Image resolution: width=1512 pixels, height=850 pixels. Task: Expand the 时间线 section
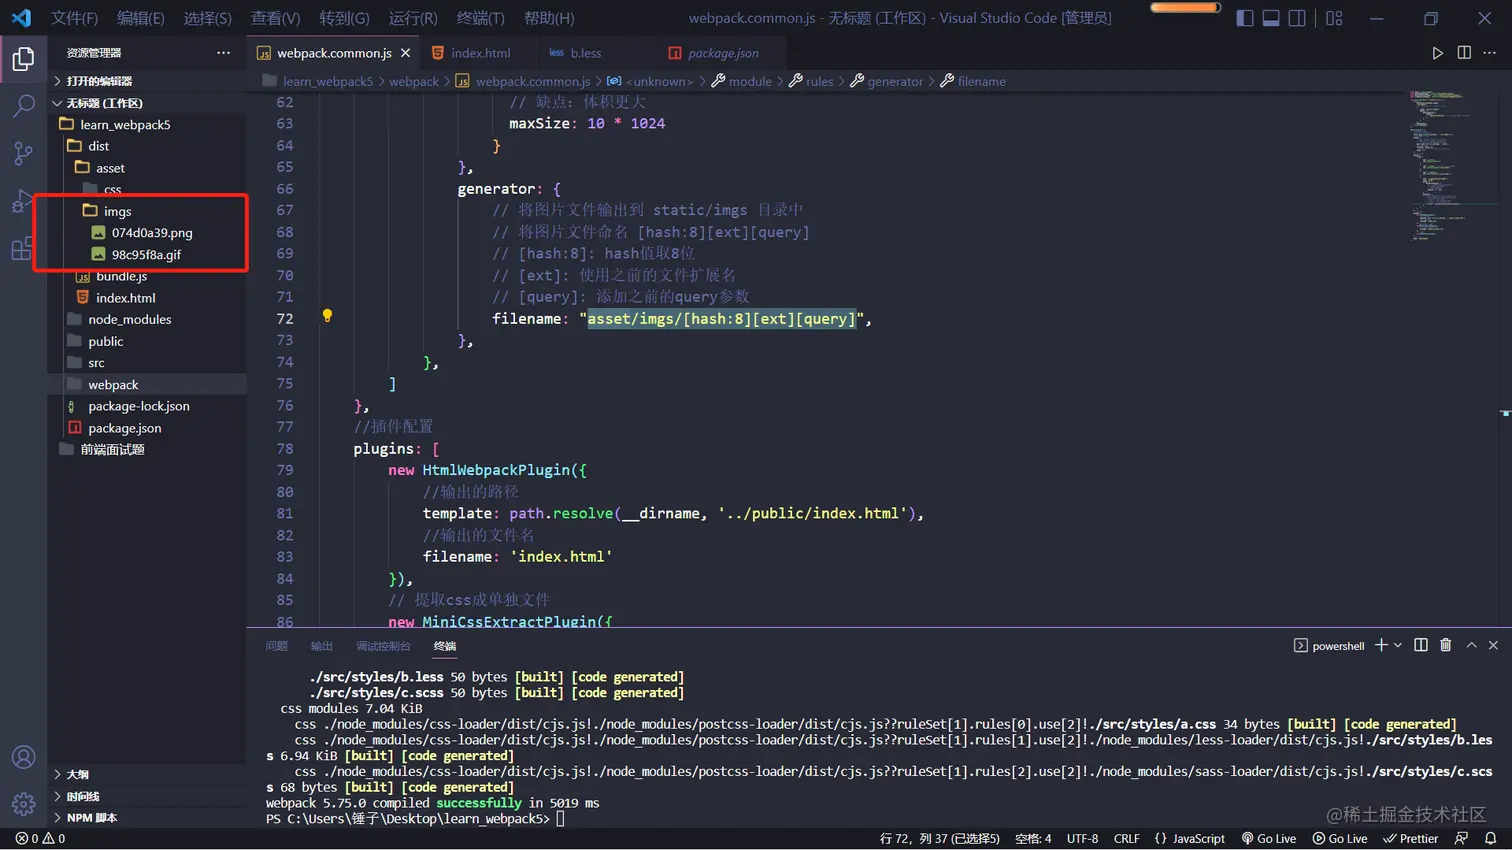[147, 796]
